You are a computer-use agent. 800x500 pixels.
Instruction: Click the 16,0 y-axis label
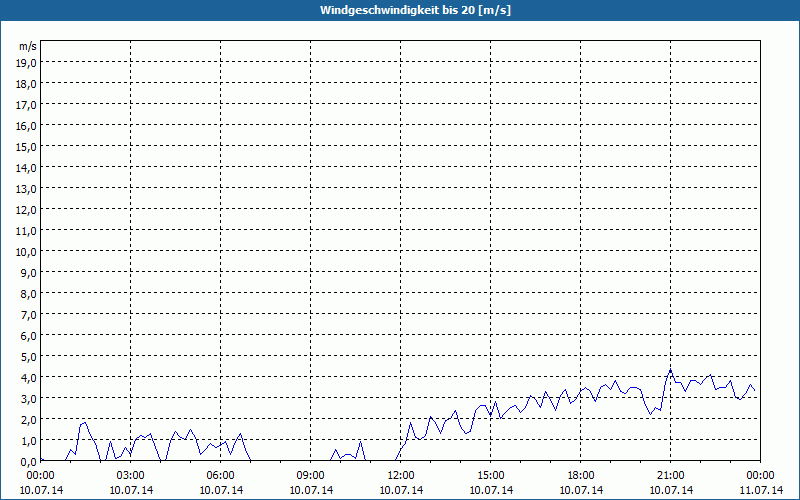[26, 126]
